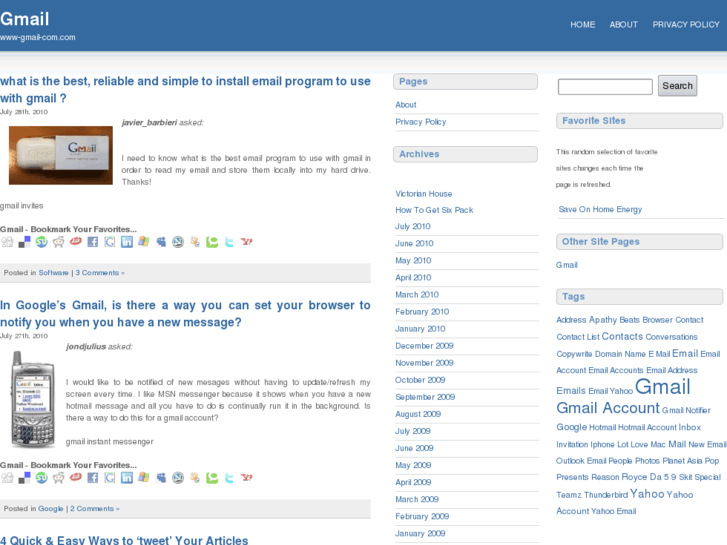727x545 pixels.
Task: Share javier_barbieri post on Facebook
Action: (x=93, y=242)
